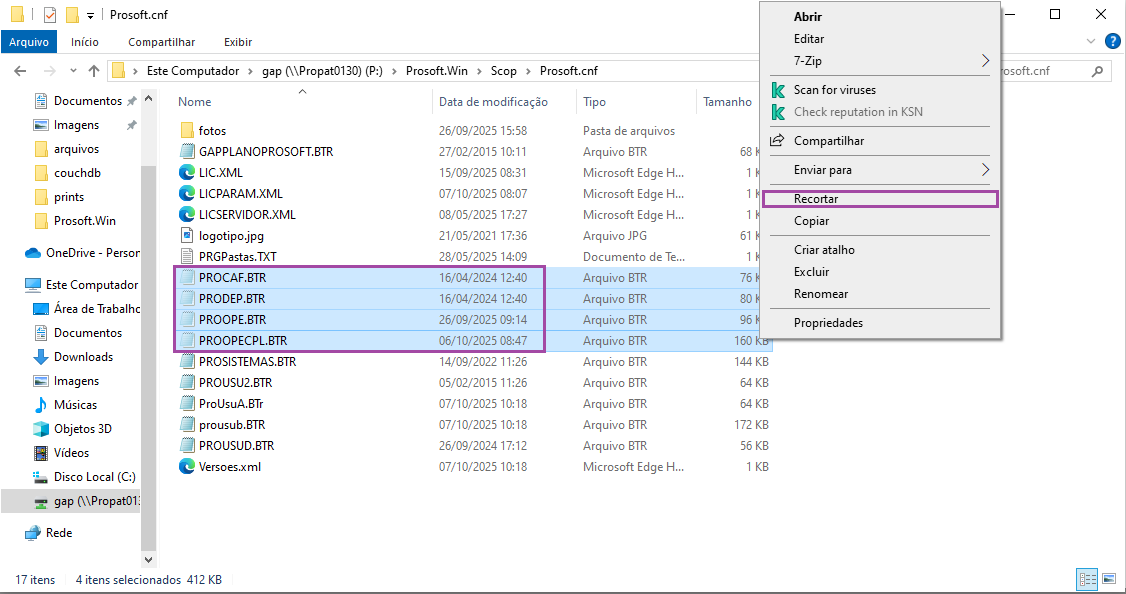Click the Check reputation in KSN icon
The image size is (1126, 594).
[x=778, y=112]
